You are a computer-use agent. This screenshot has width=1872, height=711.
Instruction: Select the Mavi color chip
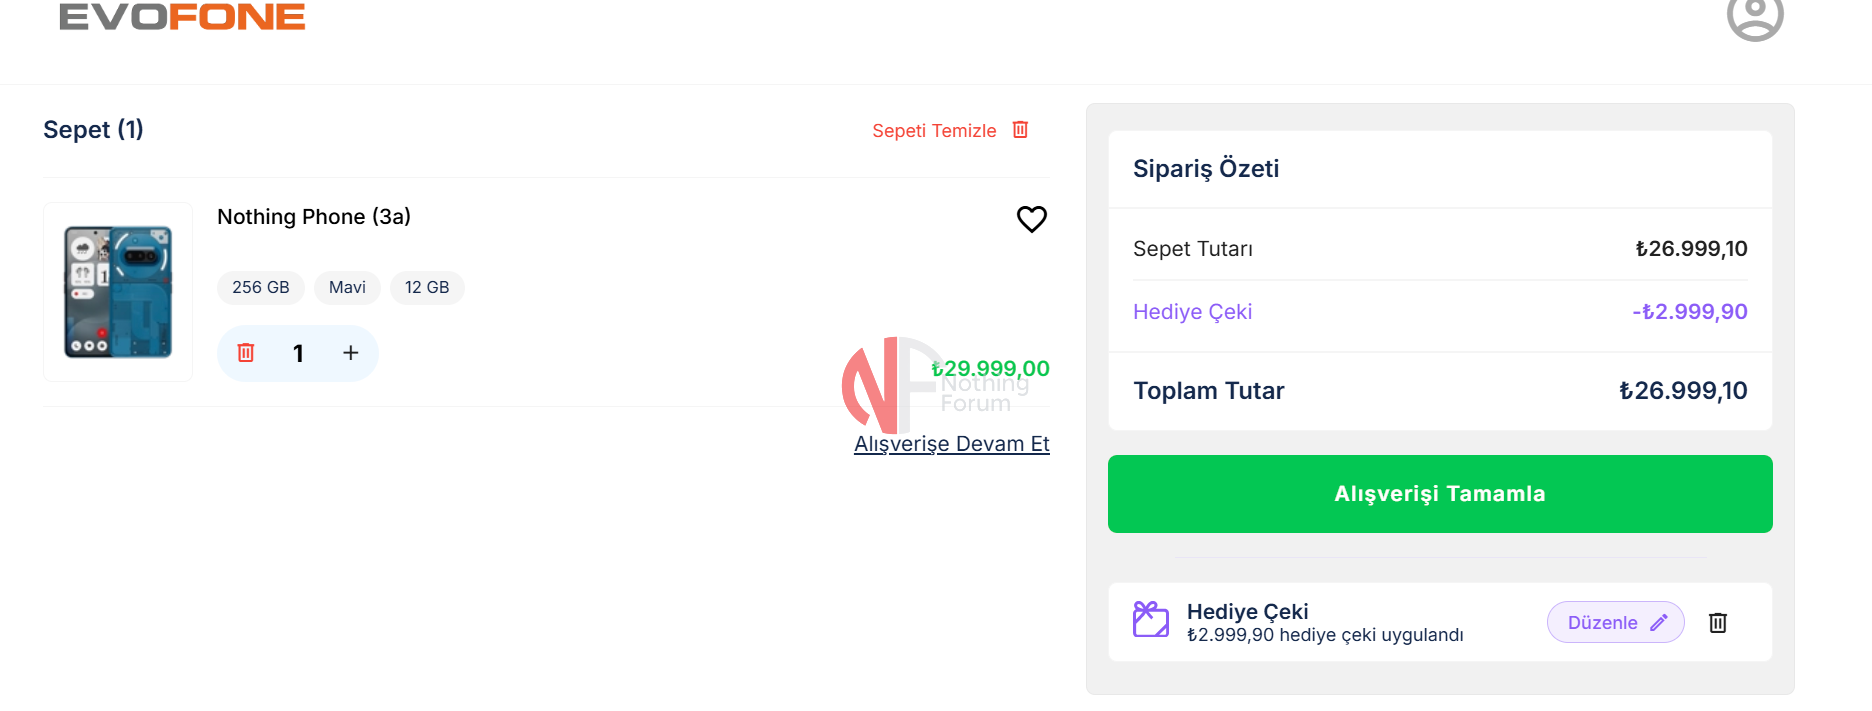[347, 288]
